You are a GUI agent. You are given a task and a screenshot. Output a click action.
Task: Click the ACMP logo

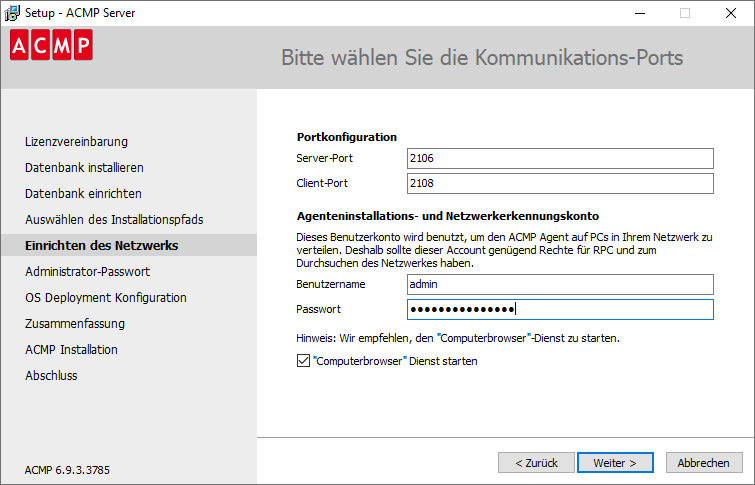pos(51,45)
